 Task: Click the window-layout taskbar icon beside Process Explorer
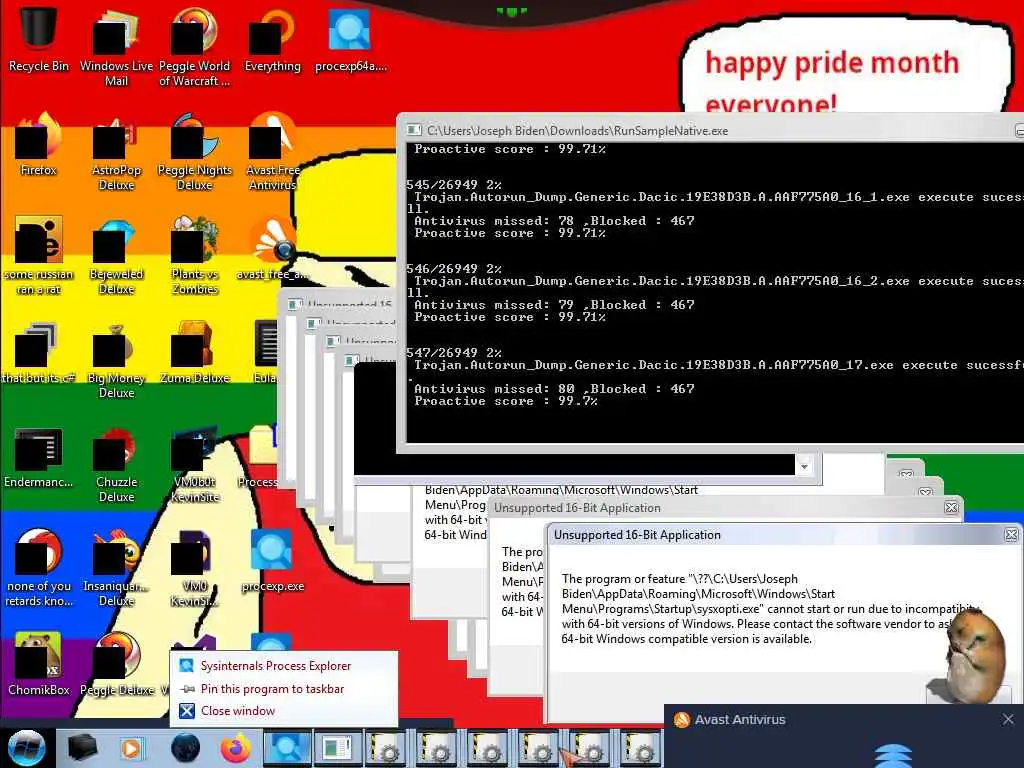tap(338, 748)
